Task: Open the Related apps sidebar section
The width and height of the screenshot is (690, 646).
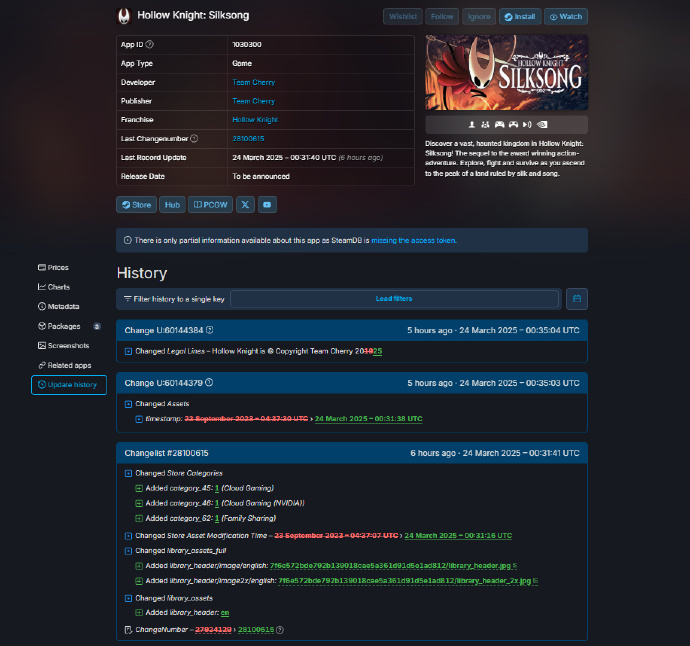Action: (x=65, y=365)
